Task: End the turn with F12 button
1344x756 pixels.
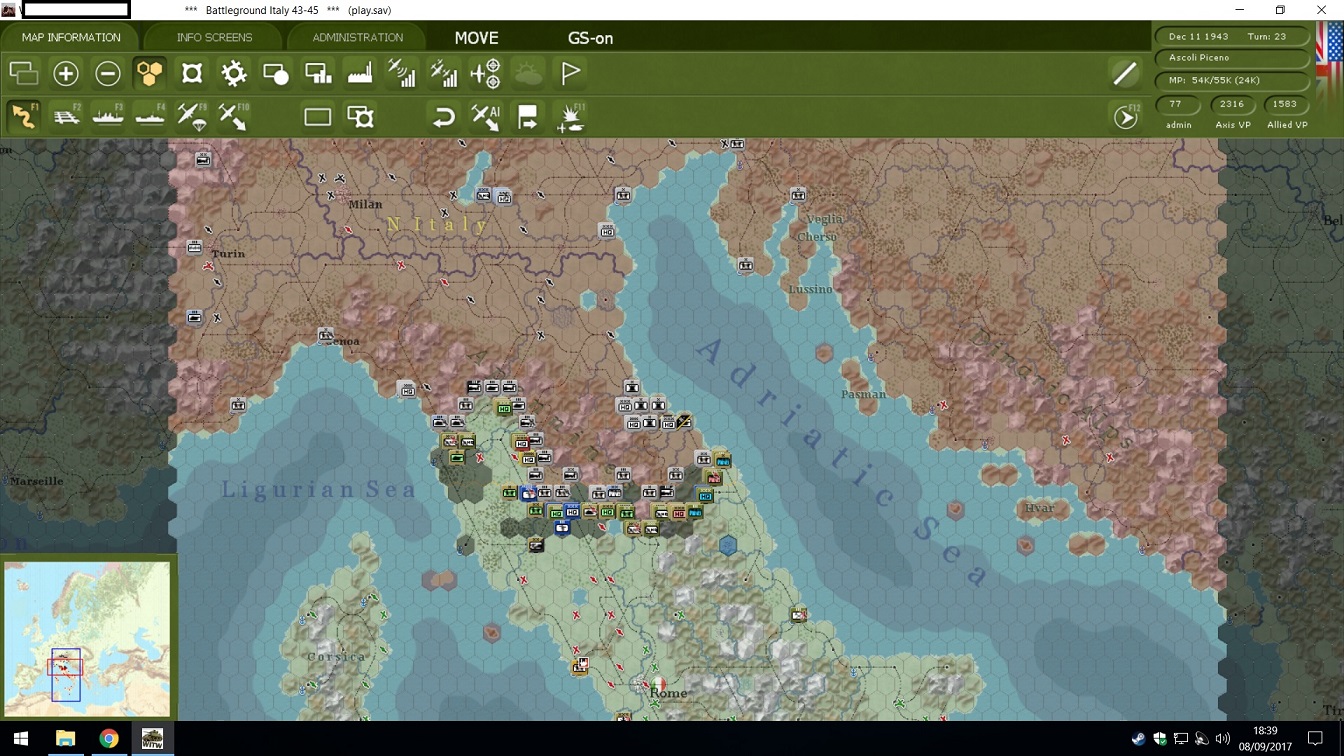Action: [x=1126, y=117]
